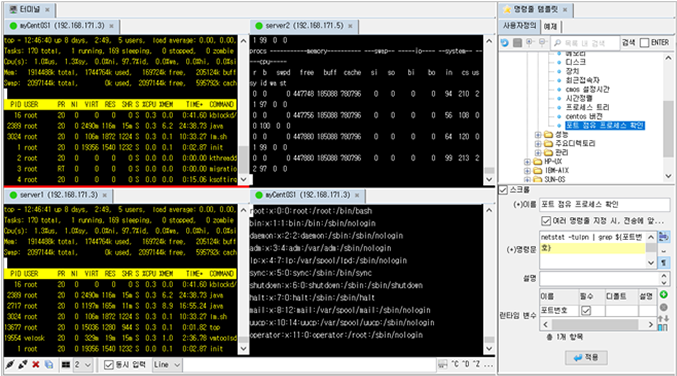Viewport: 677px width, 376px height.
Task: Switch to the 예제 tab
Action: coord(550,26)
